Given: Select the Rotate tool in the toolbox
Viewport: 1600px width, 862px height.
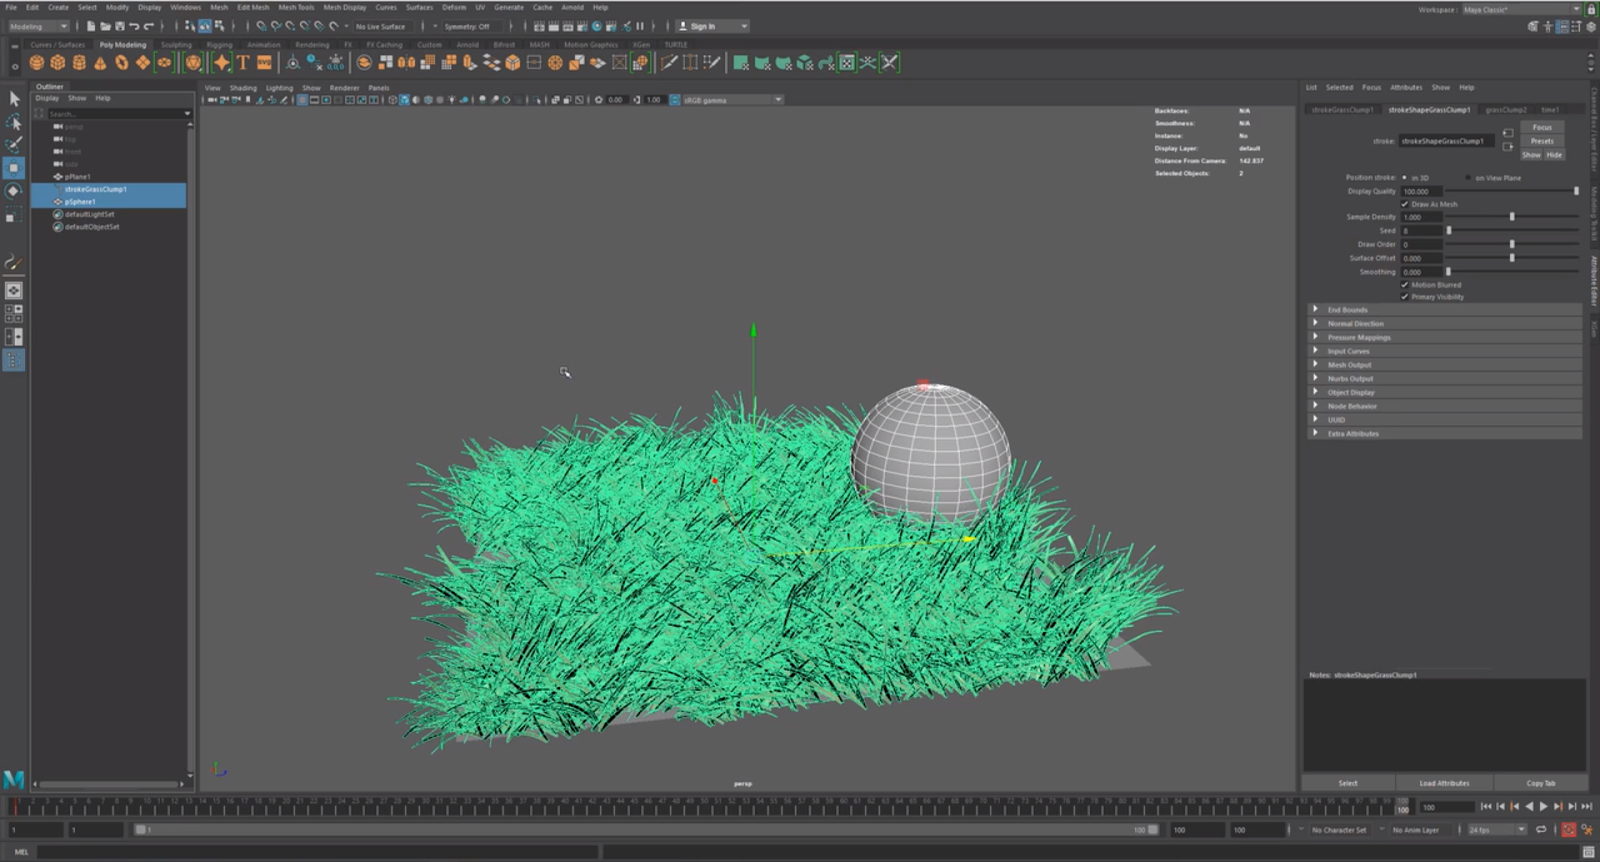Looking at the screenshot, I should click(13, 191).
